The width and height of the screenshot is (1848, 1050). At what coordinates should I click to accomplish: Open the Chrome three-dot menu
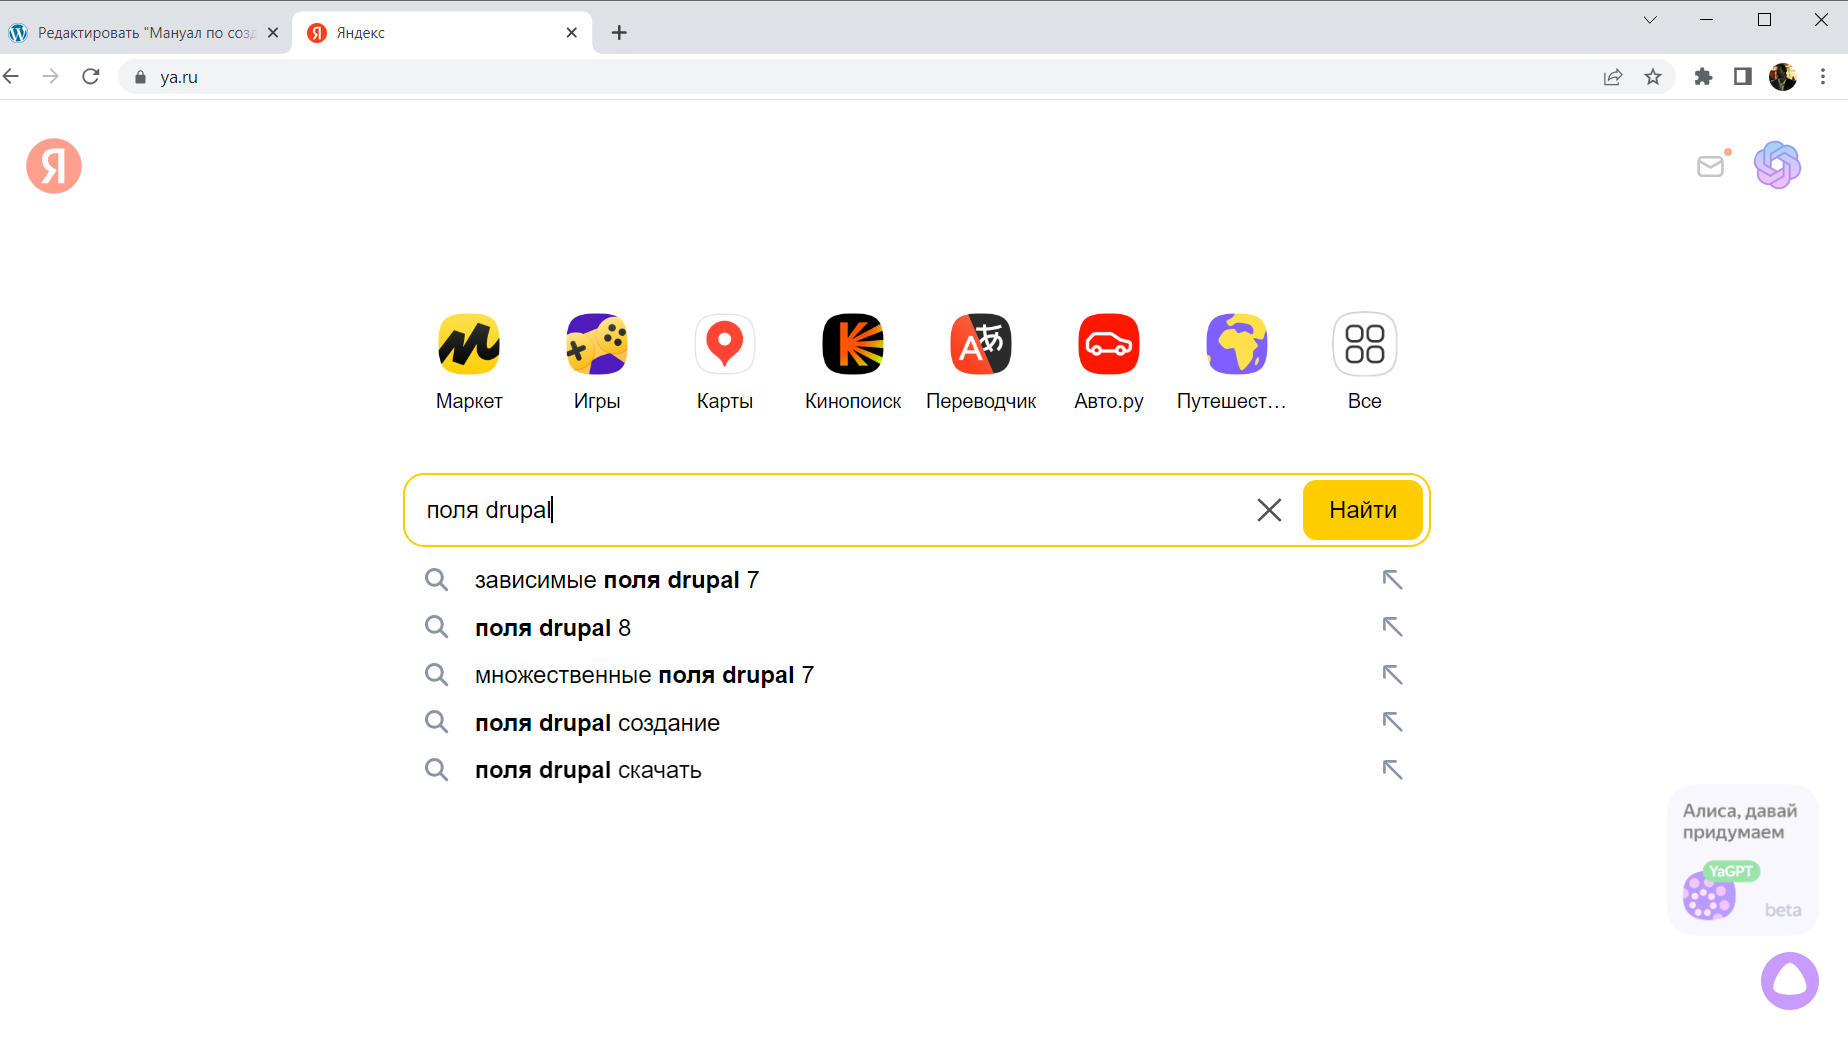coord(1823,77)
